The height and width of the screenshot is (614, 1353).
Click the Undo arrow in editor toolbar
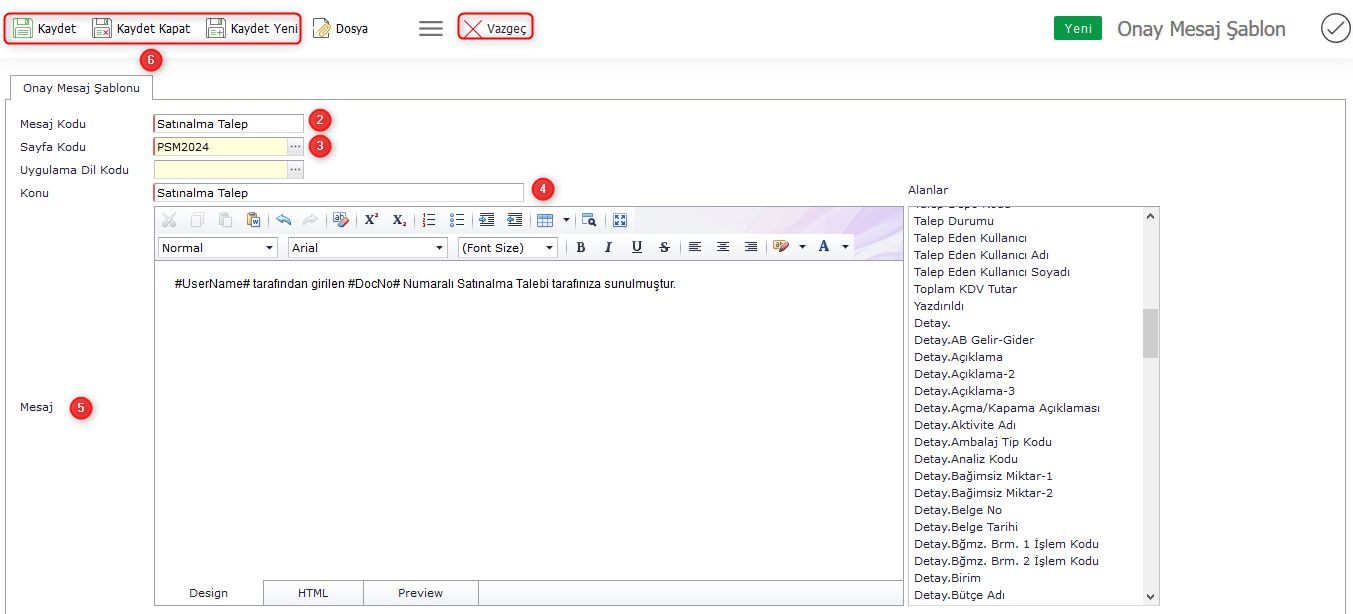click(284, 220)
